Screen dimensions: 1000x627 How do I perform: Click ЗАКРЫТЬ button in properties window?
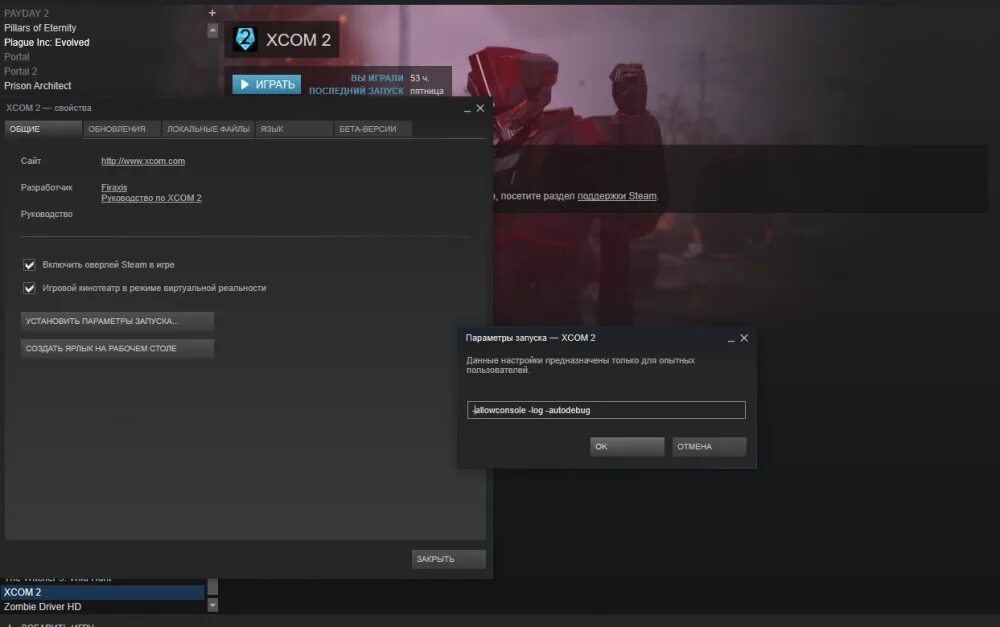click(x=448, y=559)
